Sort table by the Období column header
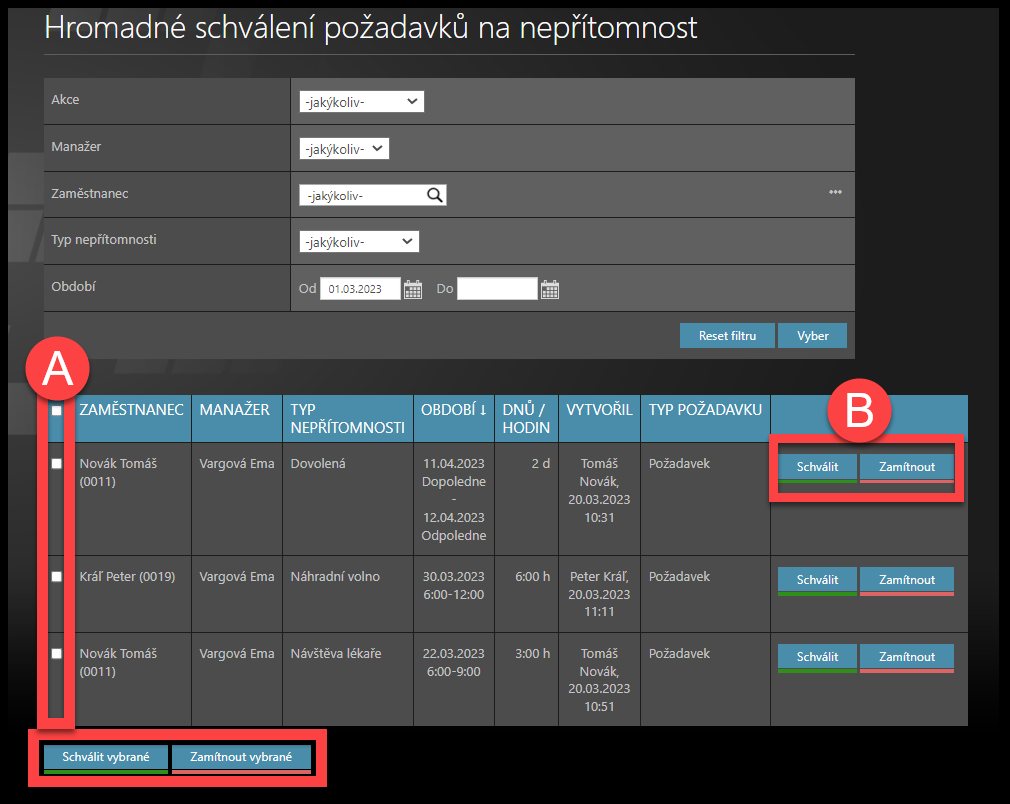Viewport: 1010px width, 804px height. click(x=454, y=410)
